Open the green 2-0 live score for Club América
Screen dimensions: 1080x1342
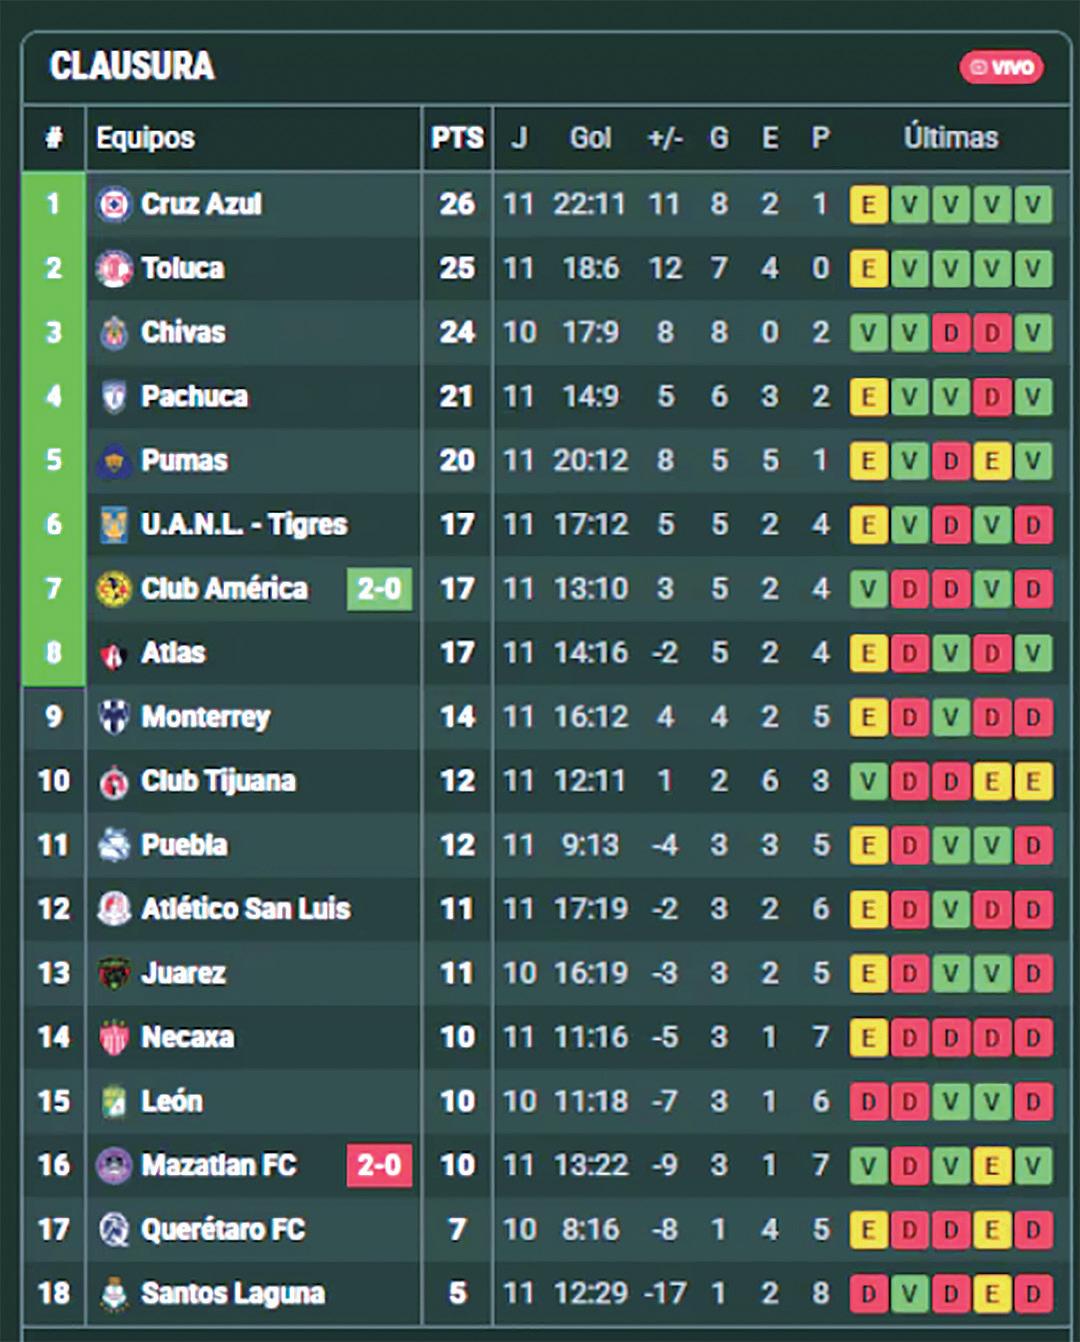(x=379, y=589)
